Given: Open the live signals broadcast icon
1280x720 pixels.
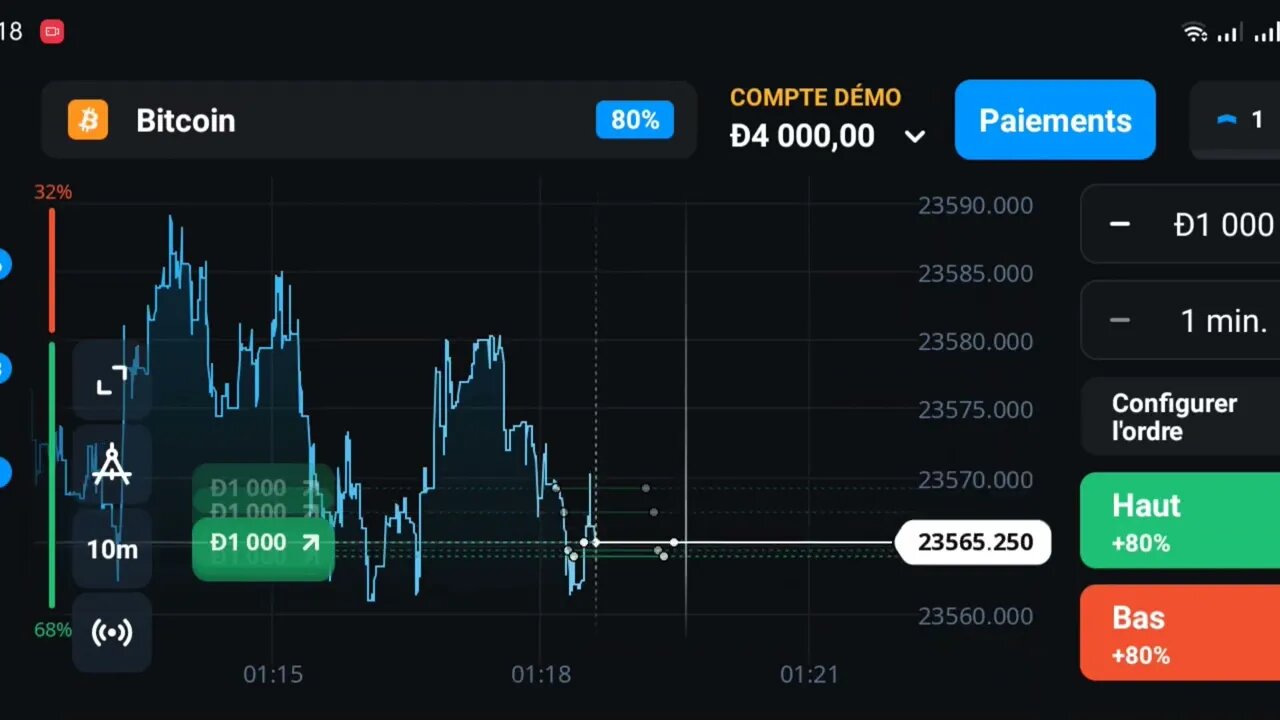Looking at the screenshot, I should click(x=112, y=633).
